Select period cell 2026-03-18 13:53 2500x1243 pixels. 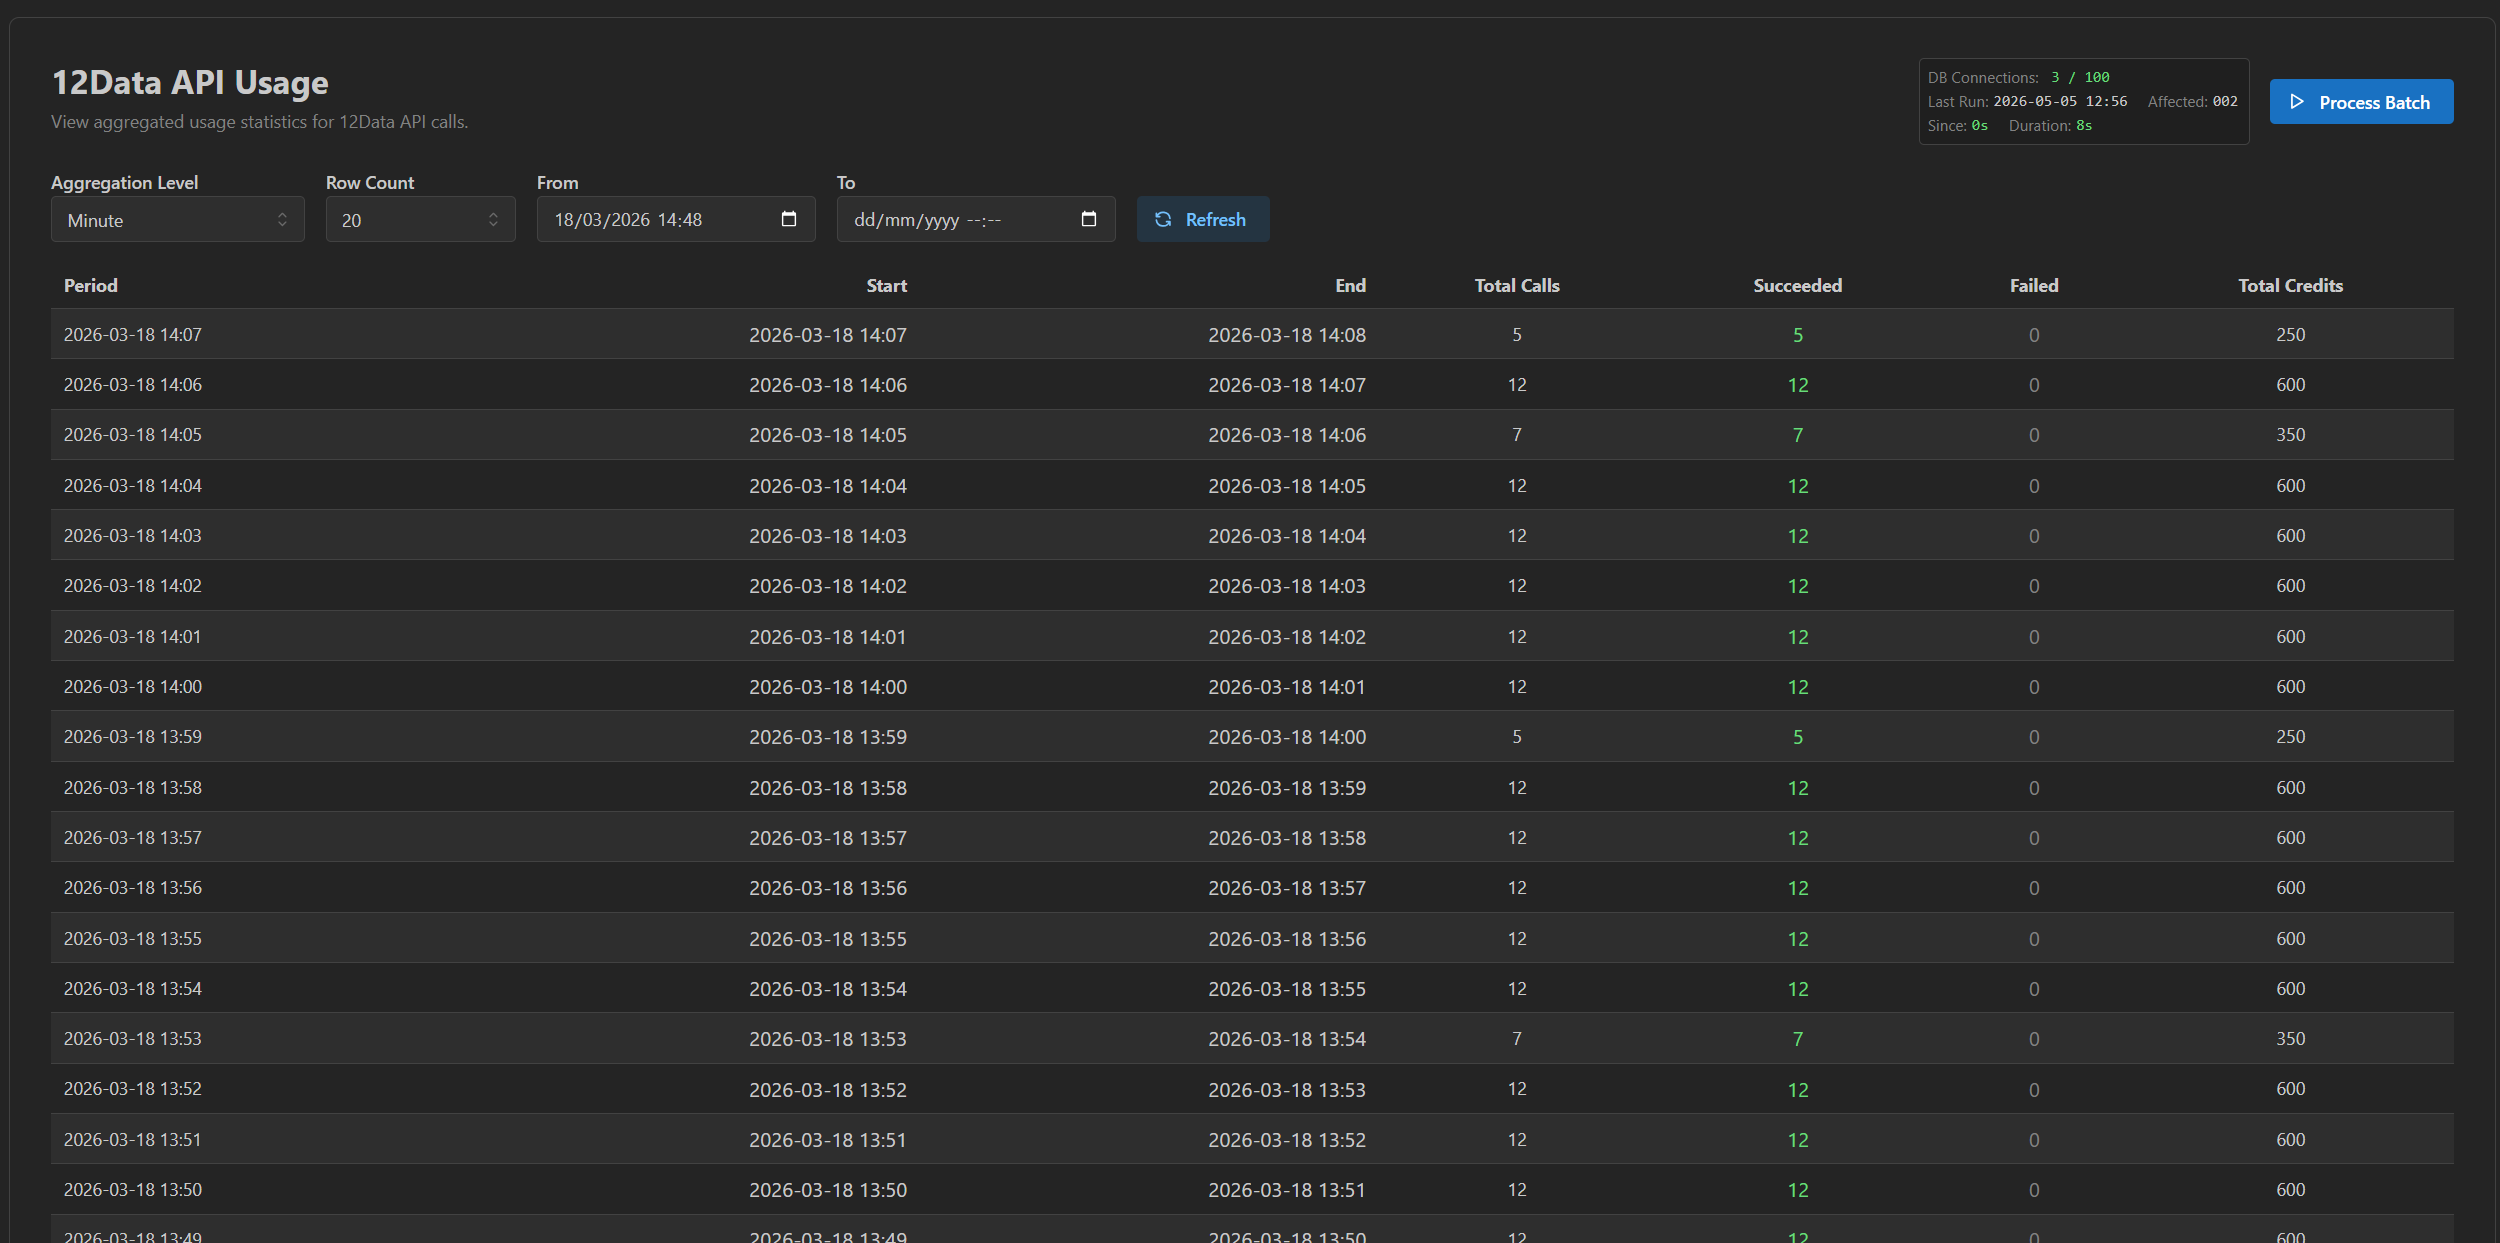click(133, 1039)
